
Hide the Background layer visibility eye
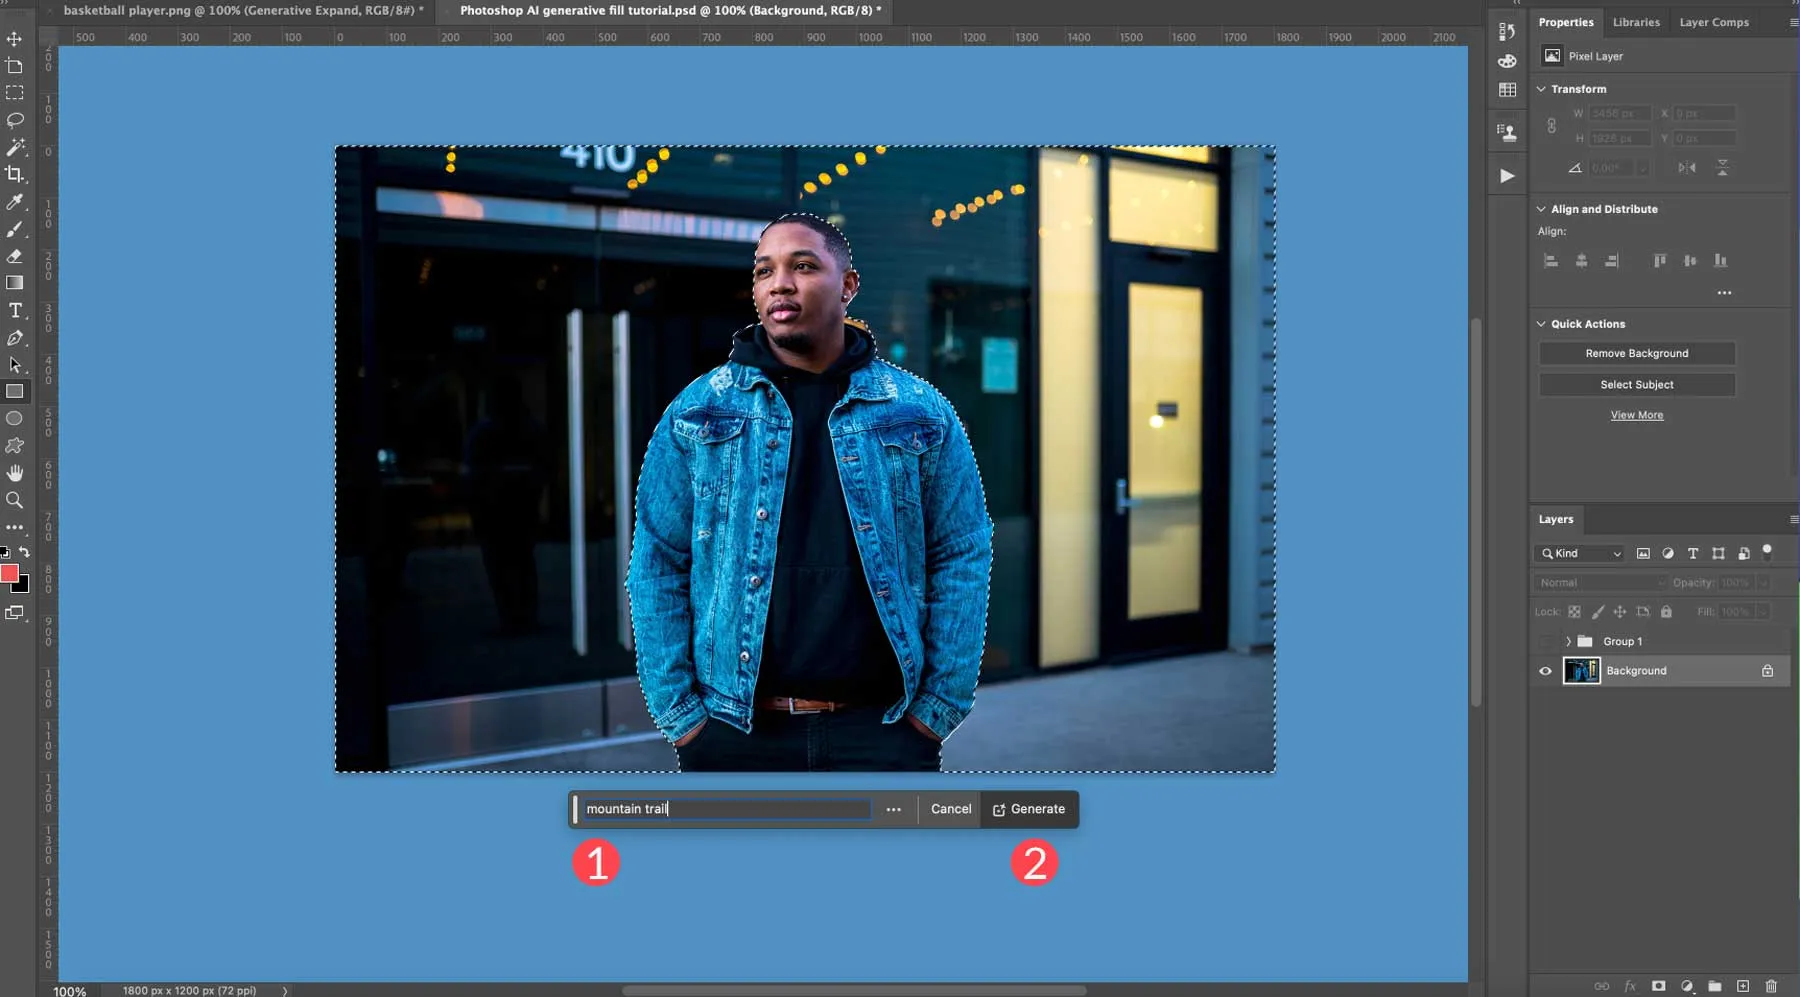point(1545,671)
